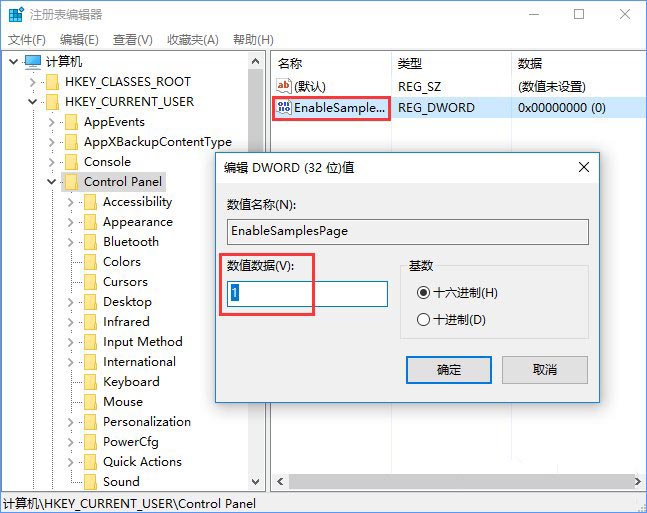Viewport: 647px width, 513px height.
Task: Collapse the HKEY_CURRENT_USER tree node
Action: (x=32, y=102)
